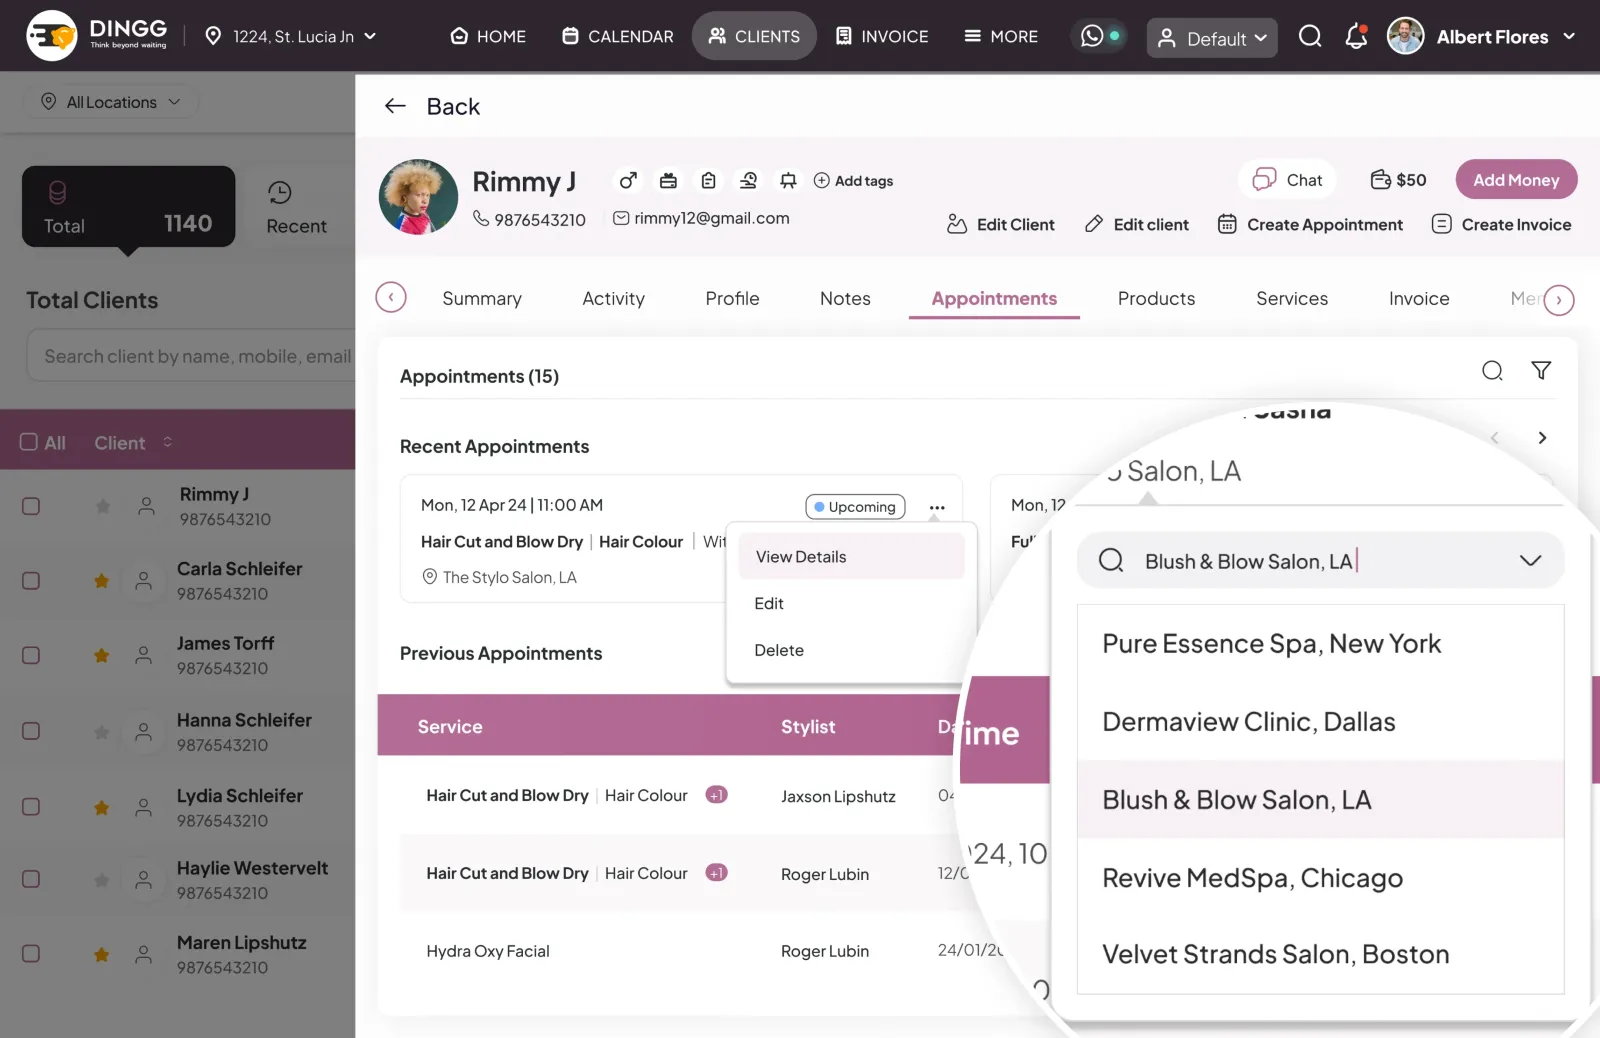Open the All Locations dropdown
Image resolution: width=1600 pixels, height=1038 pixels.
click(x=110, y=102)
